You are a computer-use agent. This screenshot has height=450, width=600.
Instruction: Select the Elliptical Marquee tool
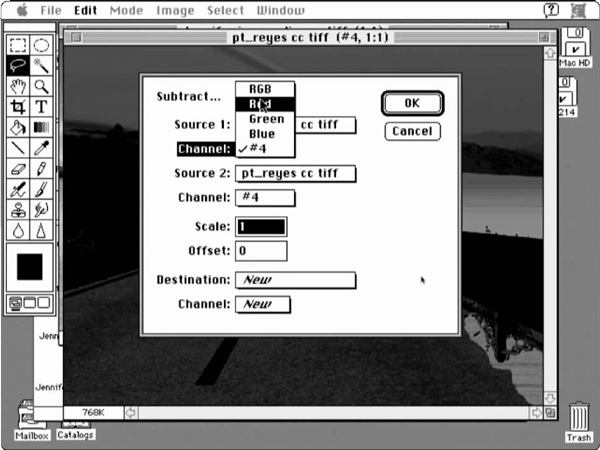(x=42, y=45)
